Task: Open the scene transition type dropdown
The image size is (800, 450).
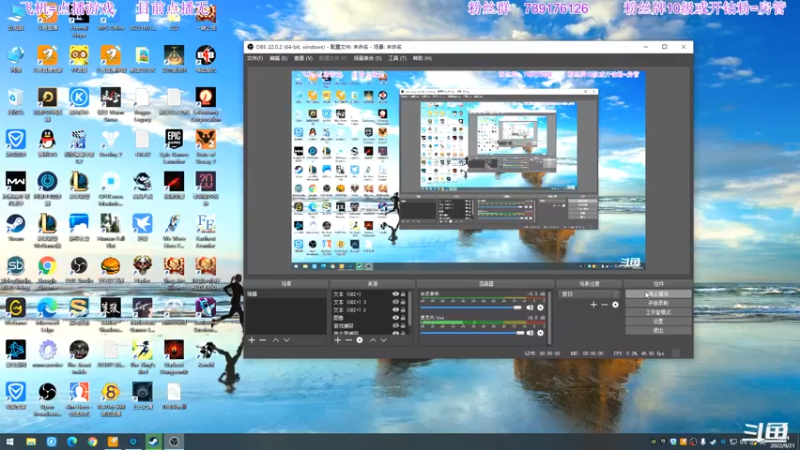Action: (589, 294)
